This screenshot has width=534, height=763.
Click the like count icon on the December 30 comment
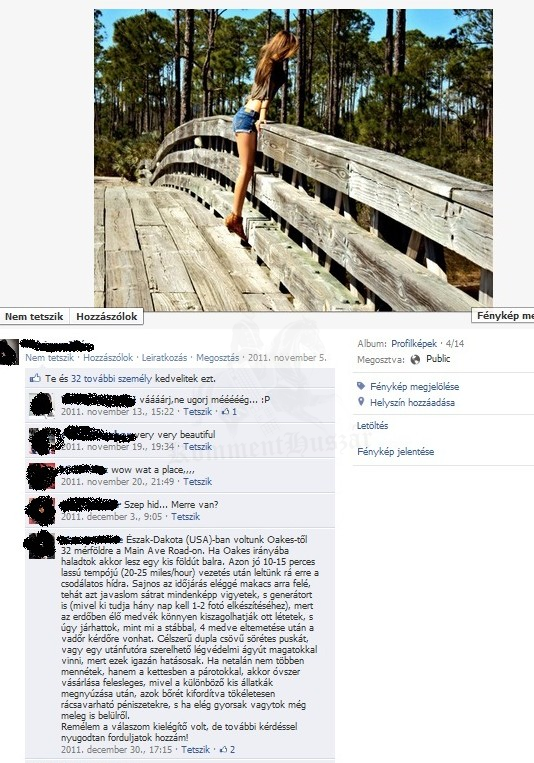227,749
